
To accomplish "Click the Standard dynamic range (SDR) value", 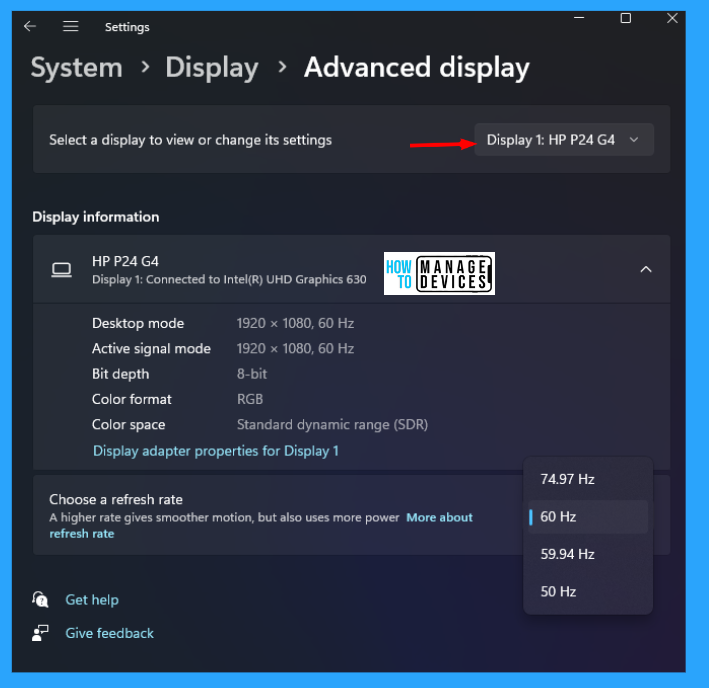I will pyautogui.click(x=332, y=424).
